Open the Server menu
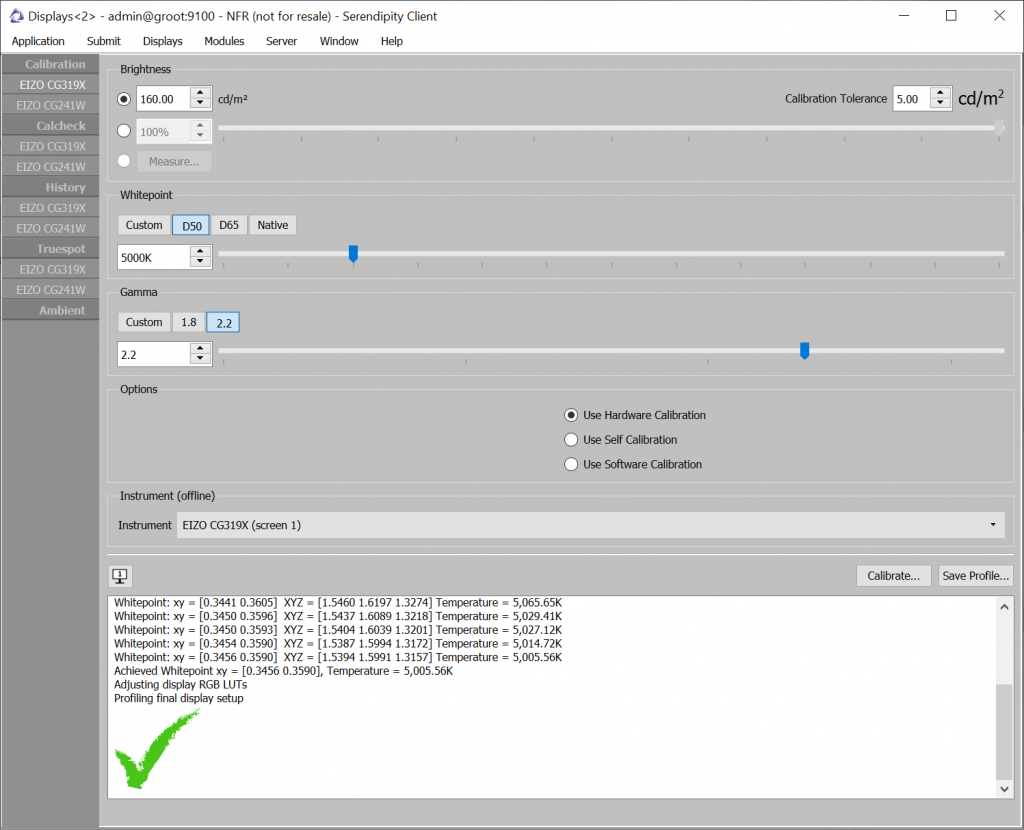This screenshot has height=830, width=1024. [281, 41]
